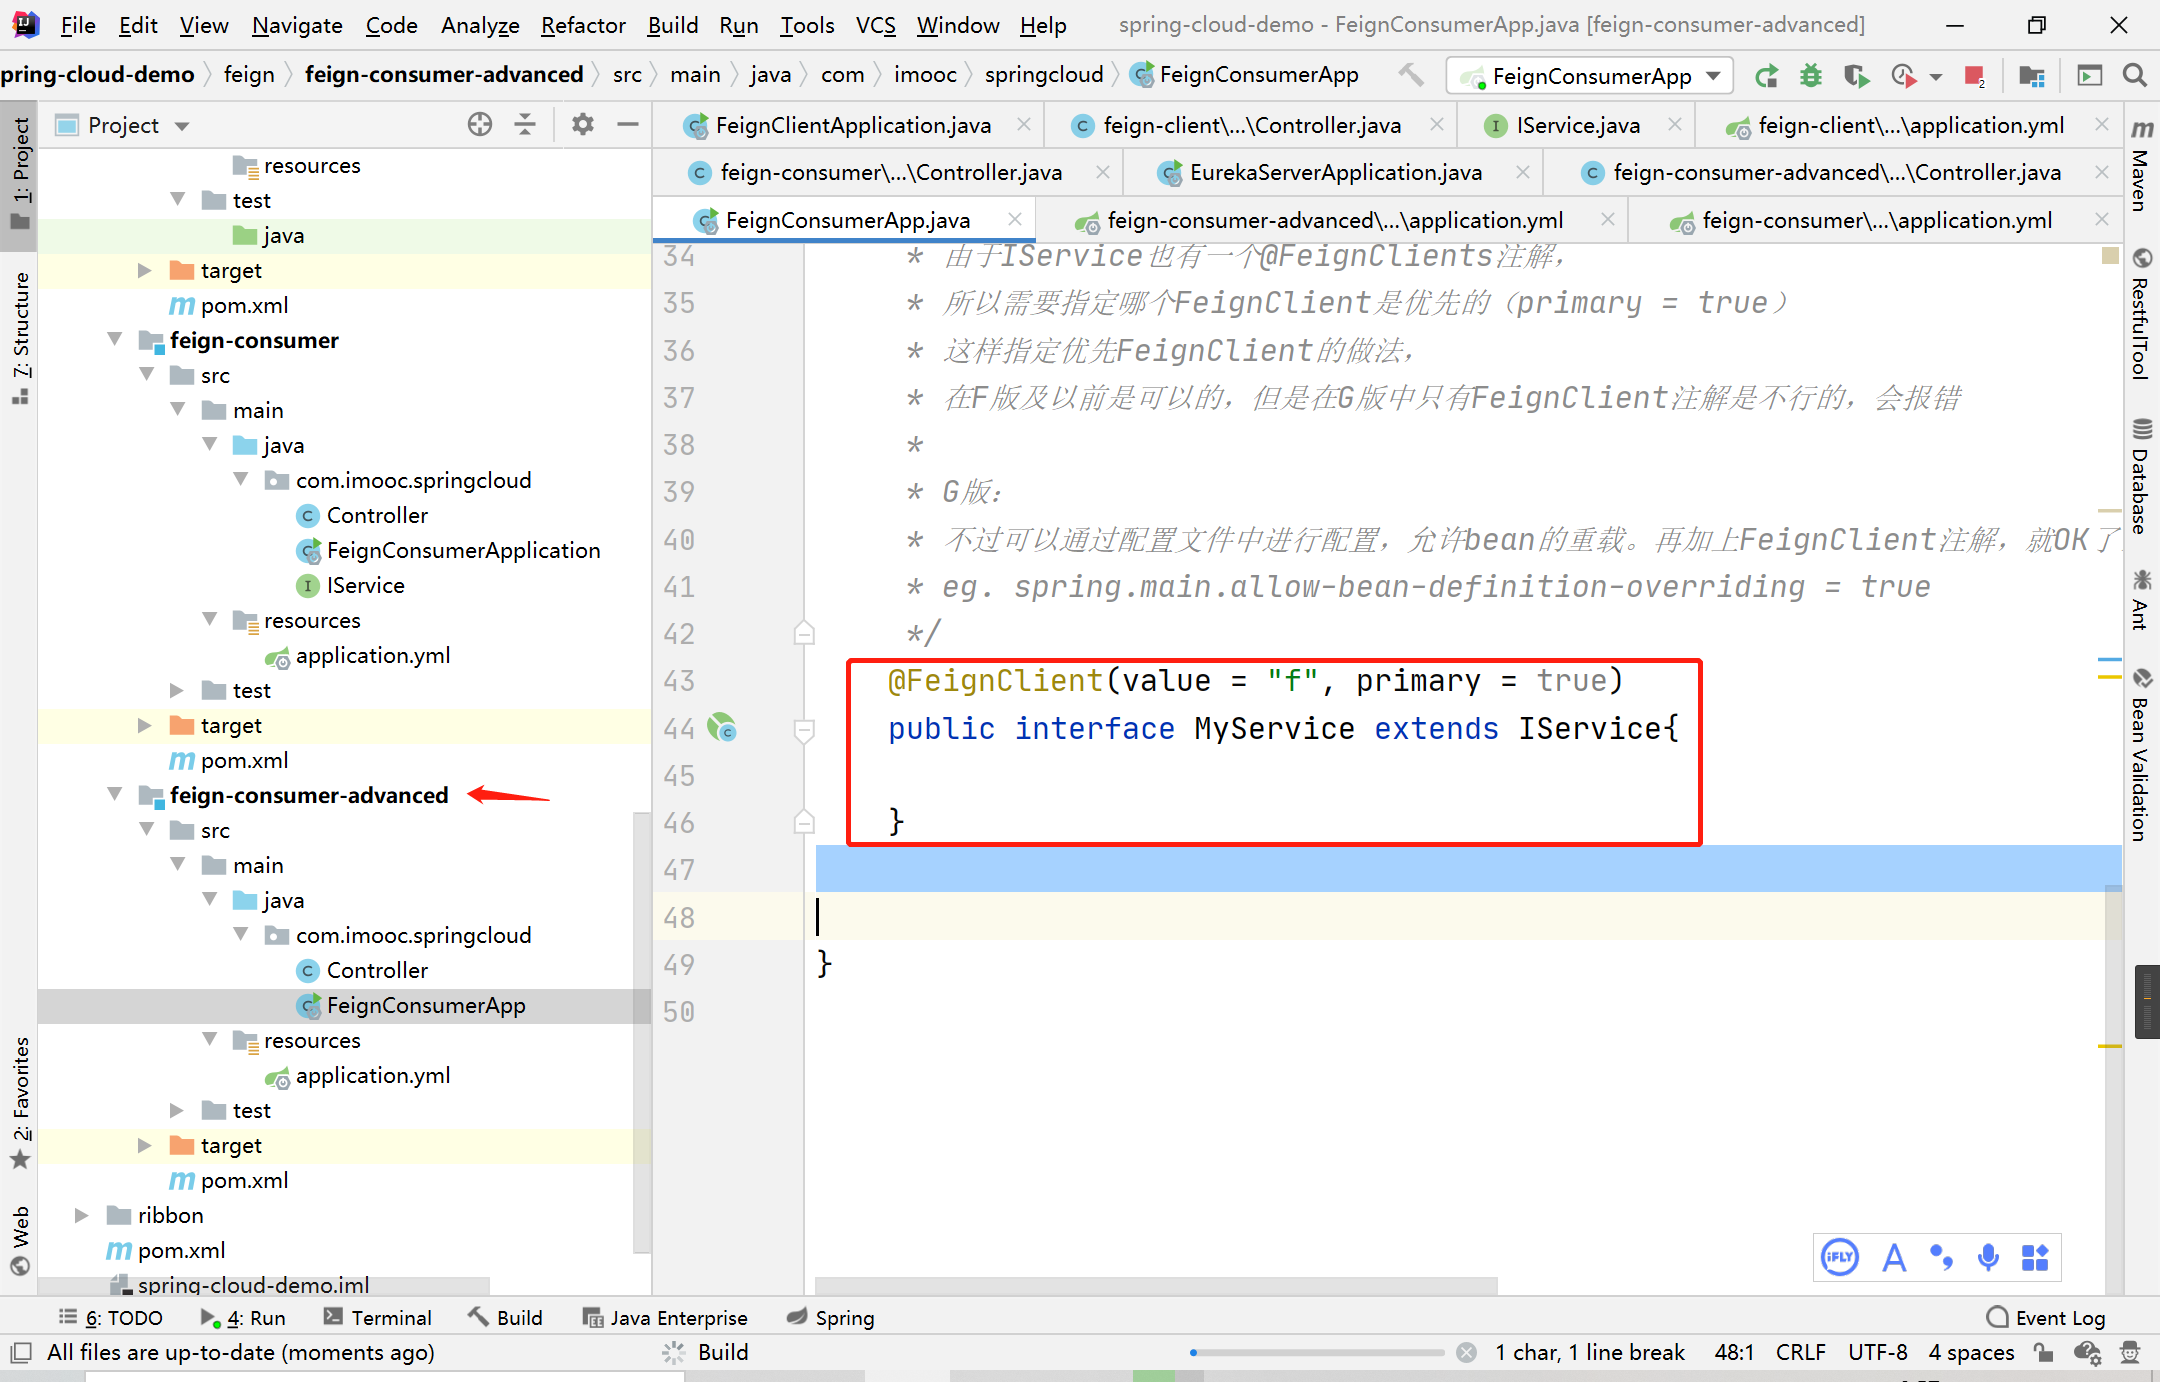The image size is (2160, 1382).
Task: Expand the target folder under feign-consumer
Action: click(x=146, y=725)
